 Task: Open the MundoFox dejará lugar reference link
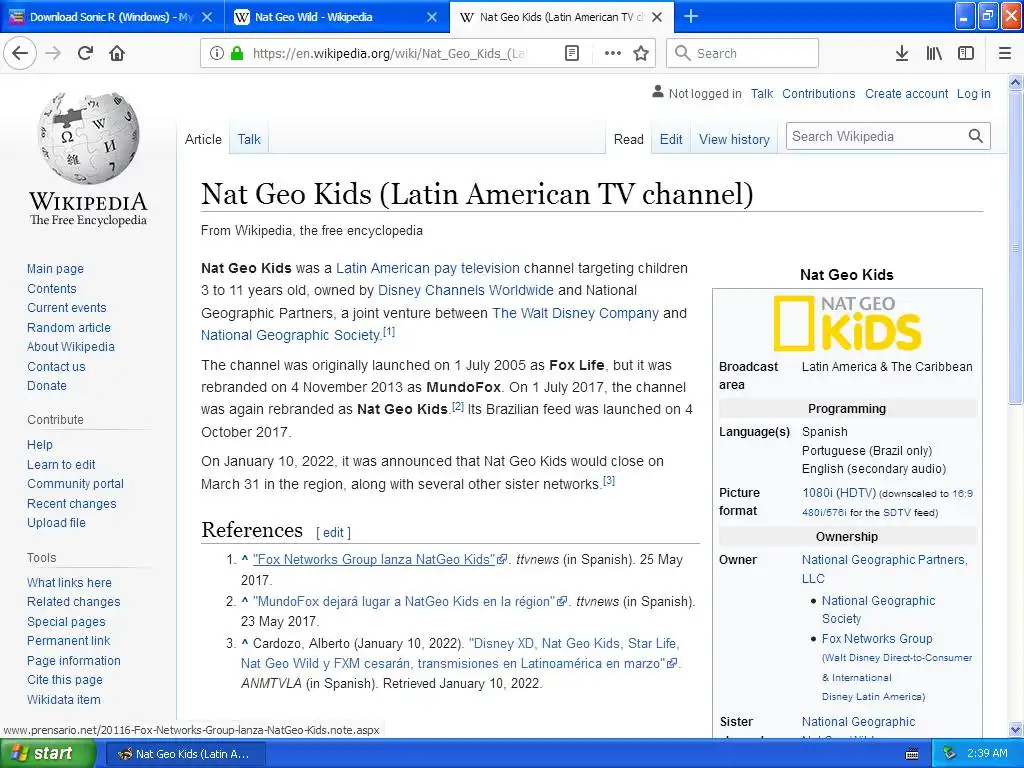(x=404, y=601)
